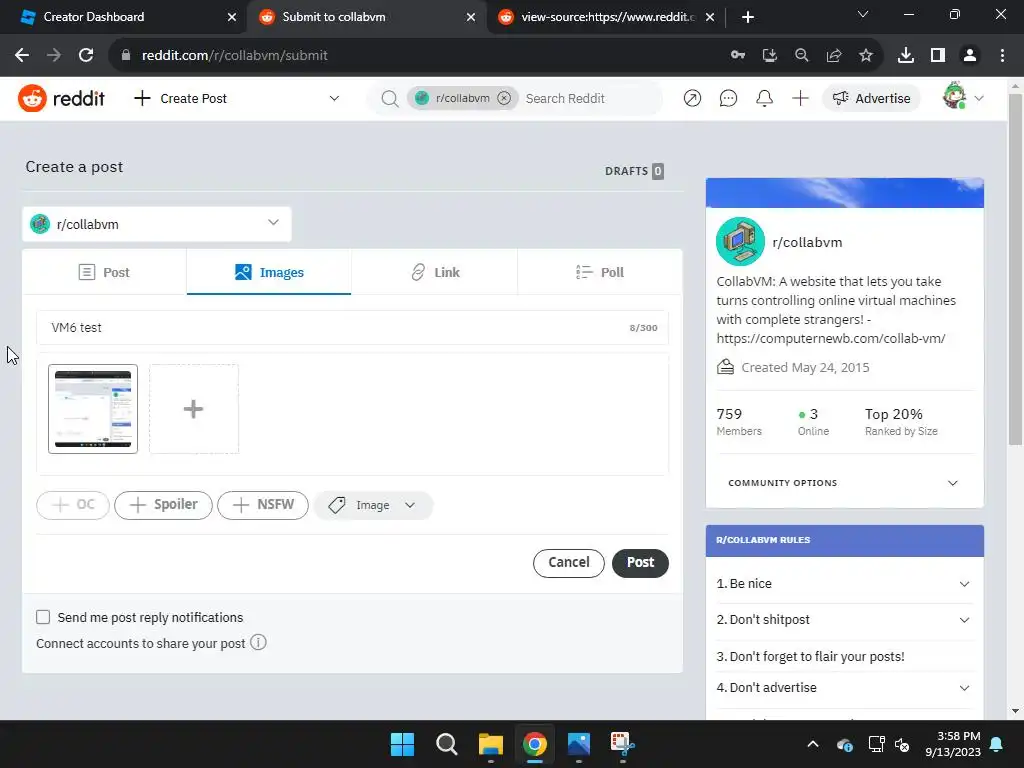
Task: Open the Photos app on taskbar
Action: 579,744
